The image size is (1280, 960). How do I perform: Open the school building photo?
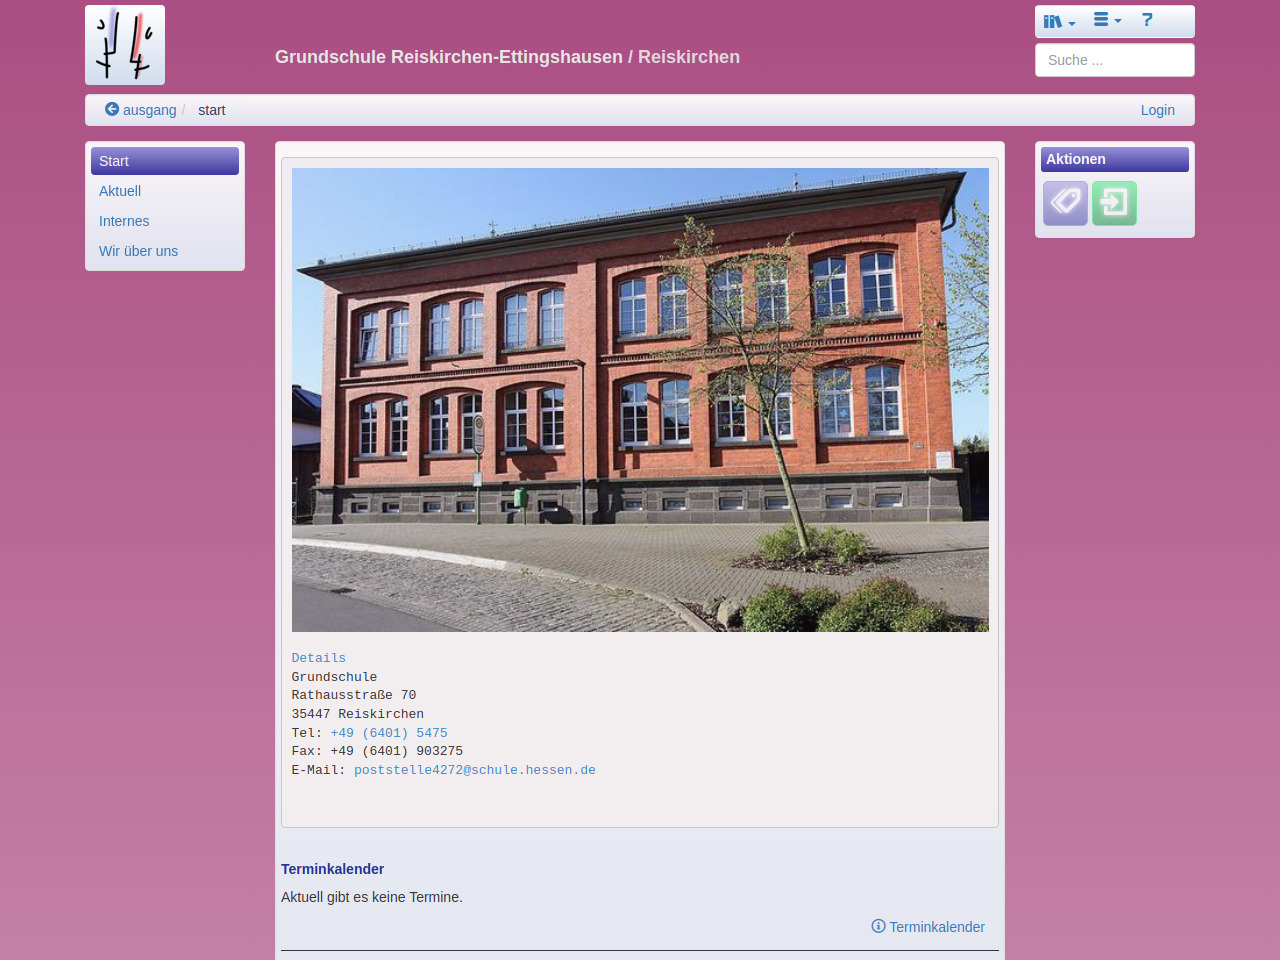pos(640,400)
